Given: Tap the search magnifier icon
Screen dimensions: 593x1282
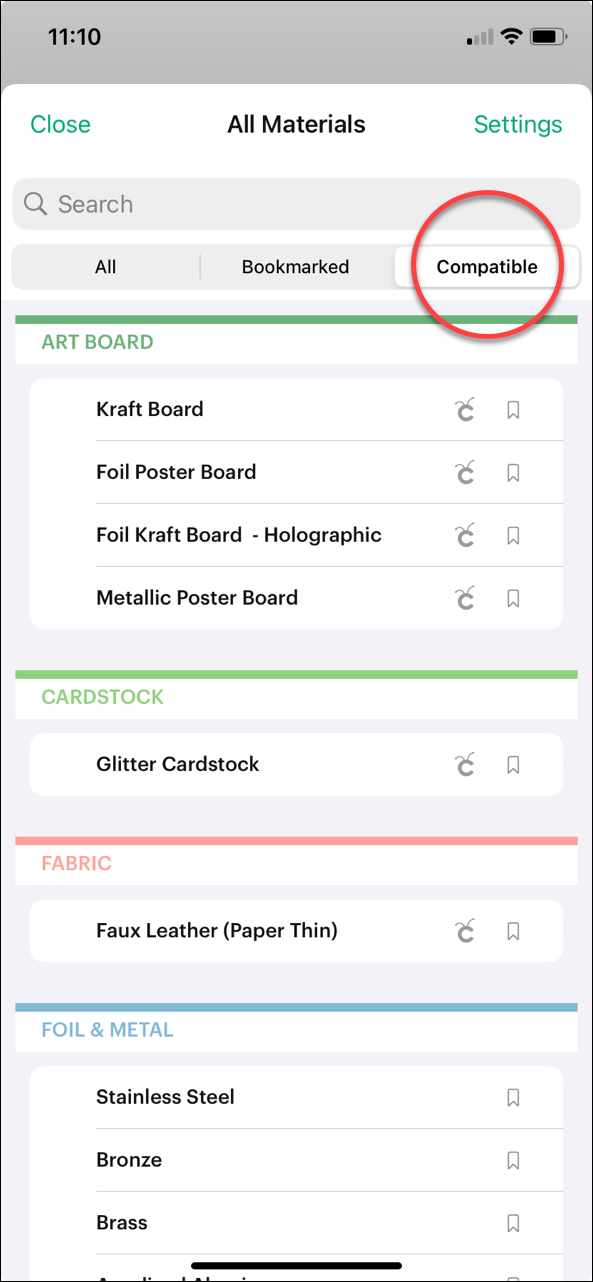Looking at the screenshot, I should [x=35, y=204].
